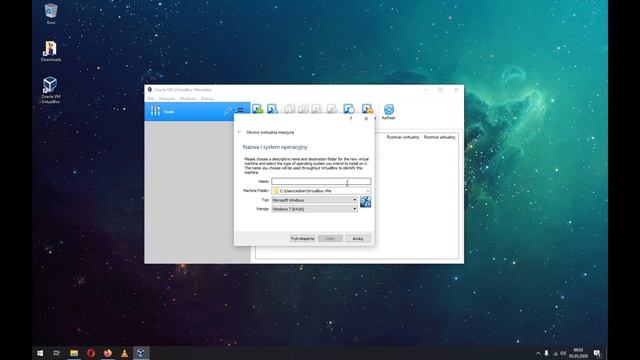This screenshot has width=640, height=360.
Task: Click the pin icon beside Tools
Action: pos(228,111)
